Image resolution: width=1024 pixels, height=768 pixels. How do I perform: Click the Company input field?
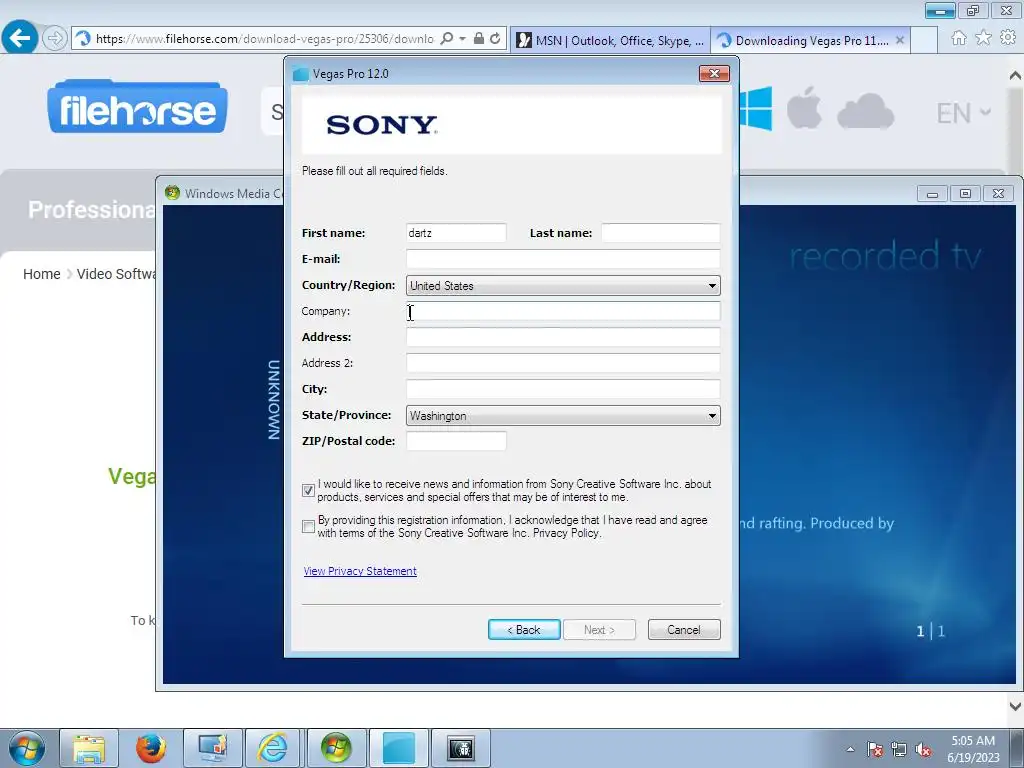click(x=563, y=311)
